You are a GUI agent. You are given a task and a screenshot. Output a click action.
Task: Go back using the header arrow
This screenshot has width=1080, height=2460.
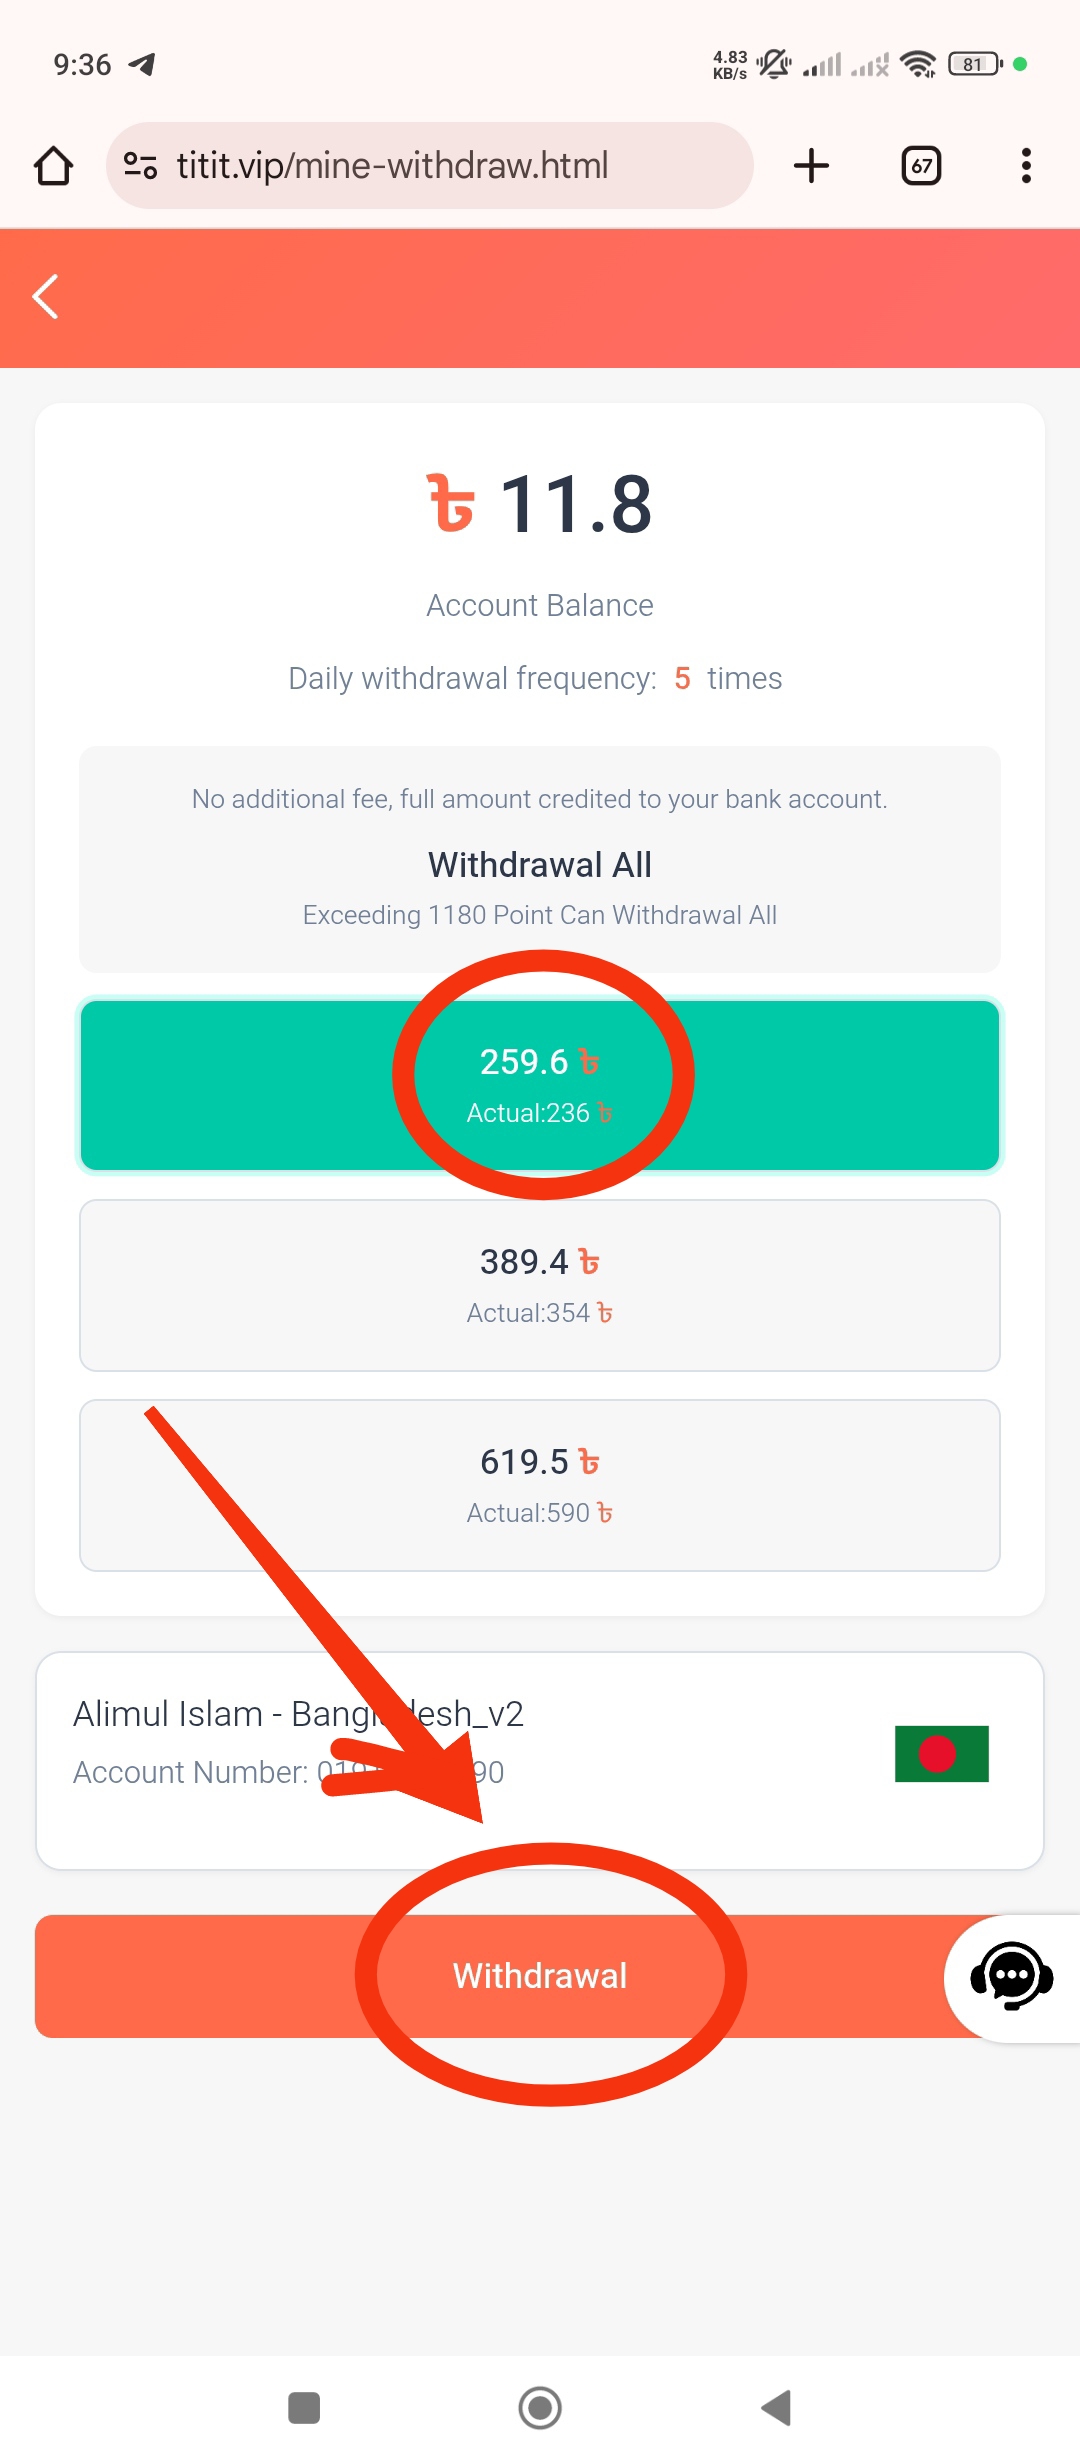pyautogui.click(x=46, y=297)
